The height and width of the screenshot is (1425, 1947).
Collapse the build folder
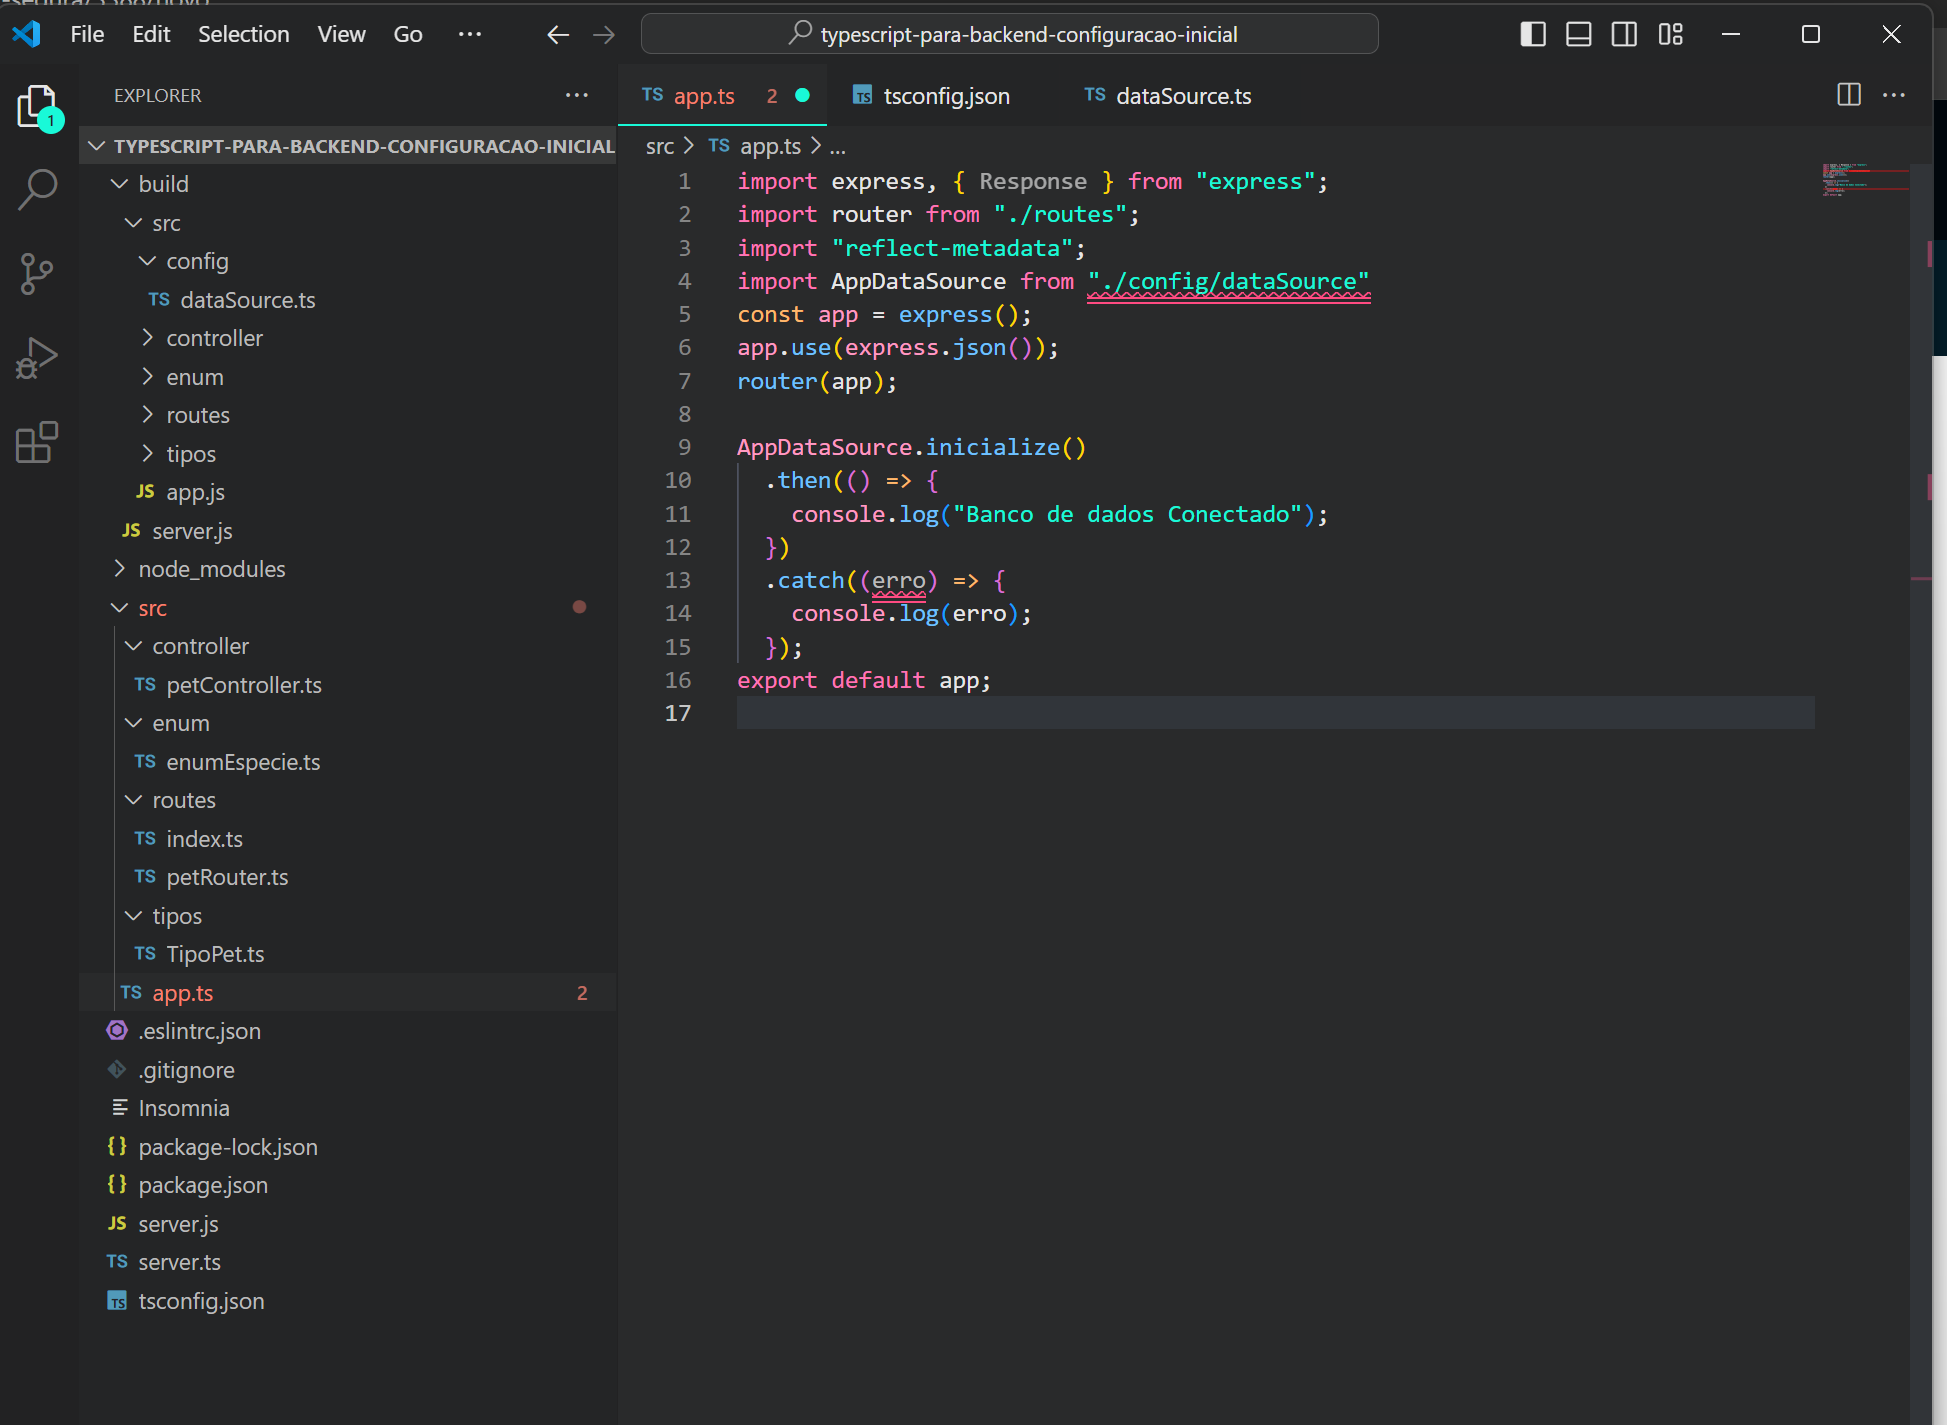tap(163, 184)
